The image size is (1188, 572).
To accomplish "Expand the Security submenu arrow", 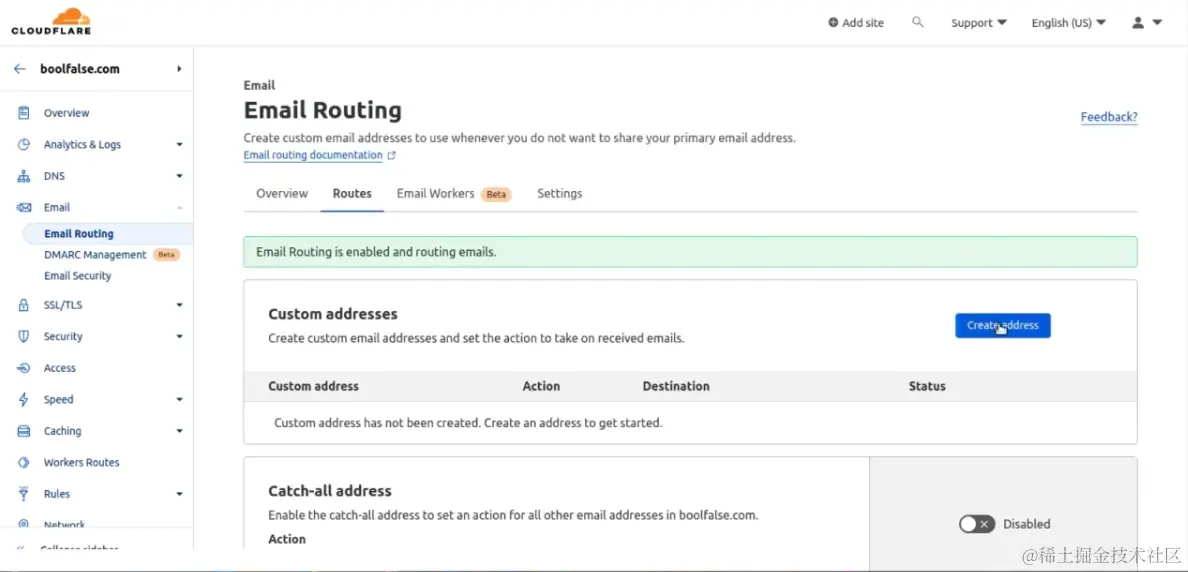I will pos(180,336).
